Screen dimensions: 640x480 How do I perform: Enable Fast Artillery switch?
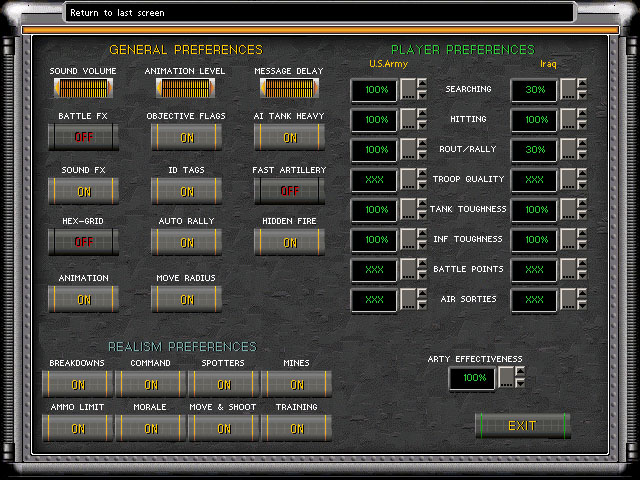point(289,191)
